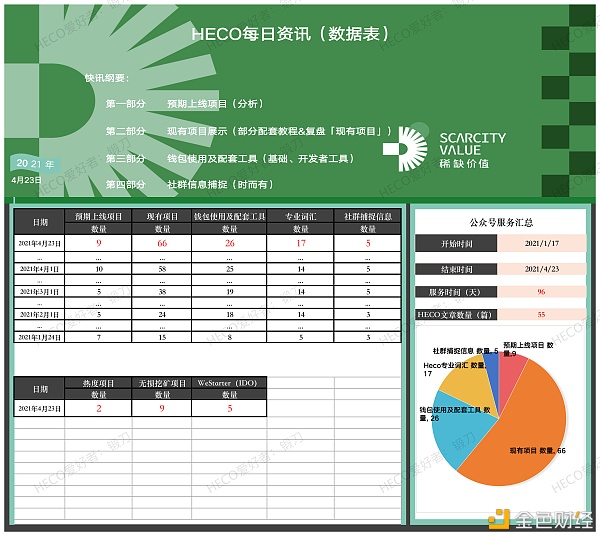Select value 15 in the 2021年1月24日 row

[162, 337]
